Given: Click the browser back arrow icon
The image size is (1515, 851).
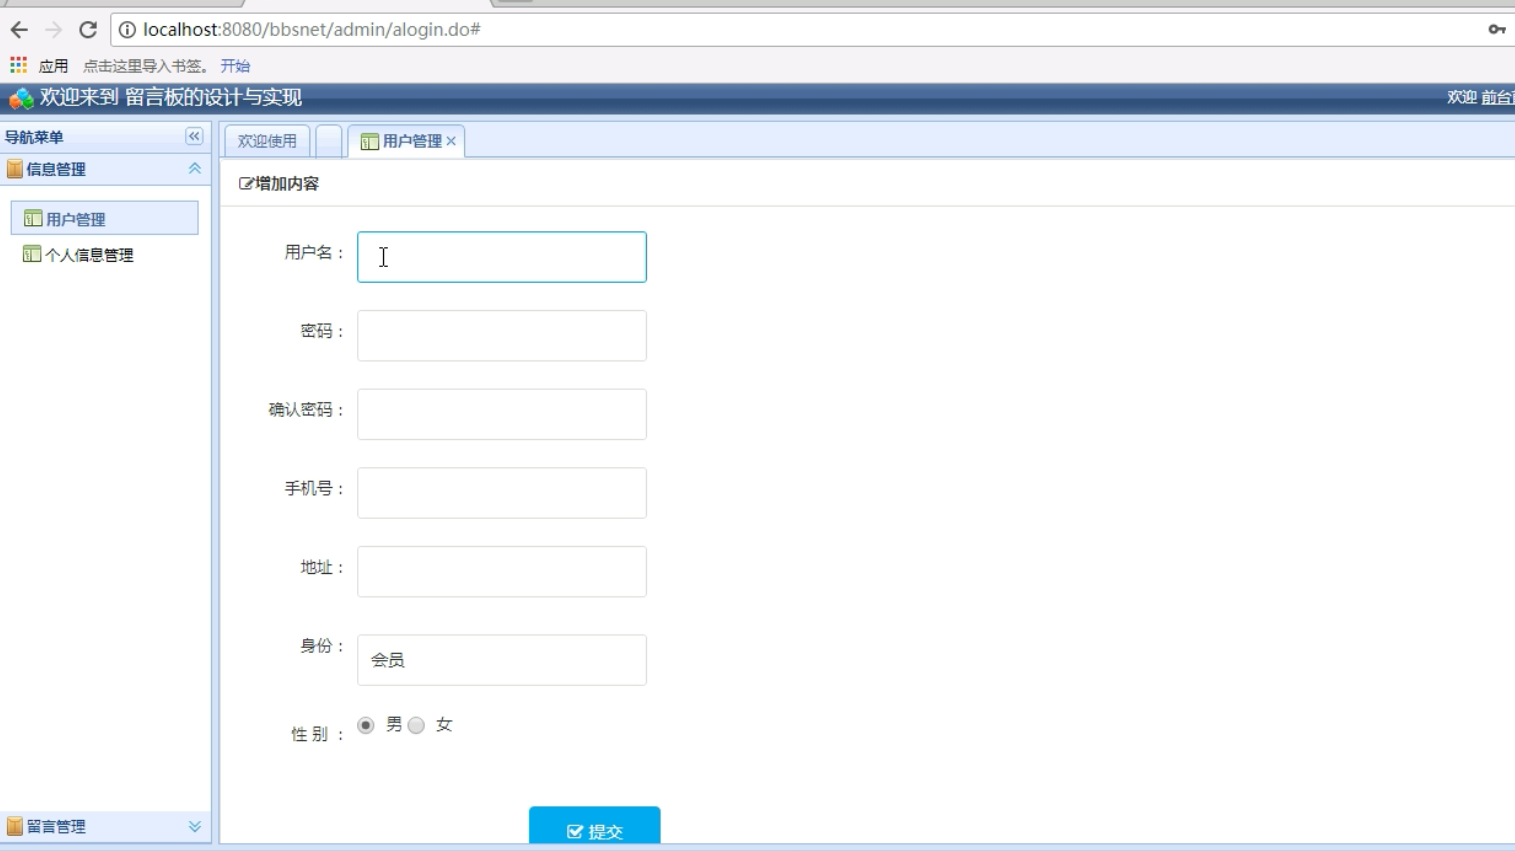Looking at the screenshot, I should [20, 31].
